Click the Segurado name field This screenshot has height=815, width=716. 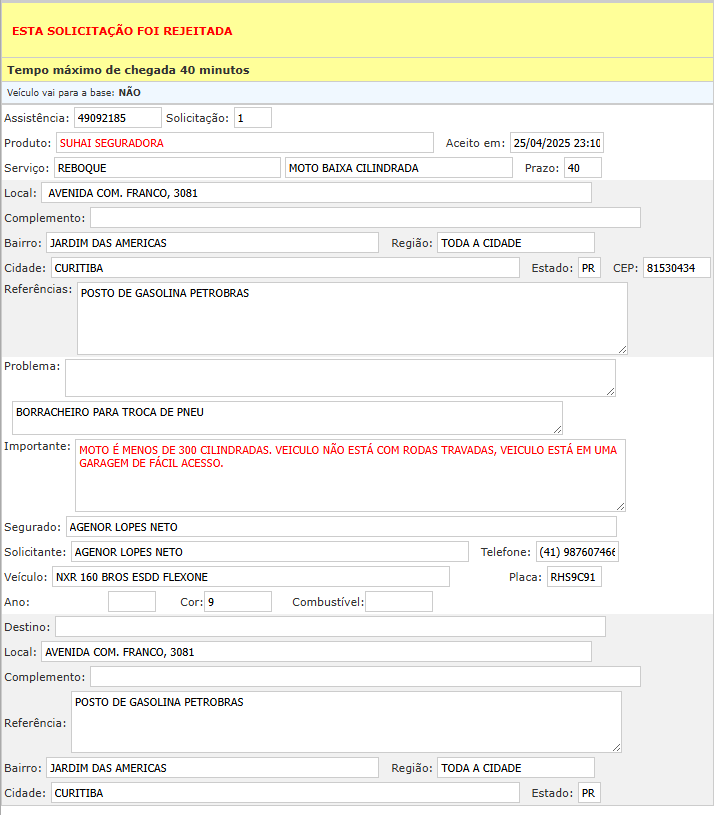coord(340,527)
